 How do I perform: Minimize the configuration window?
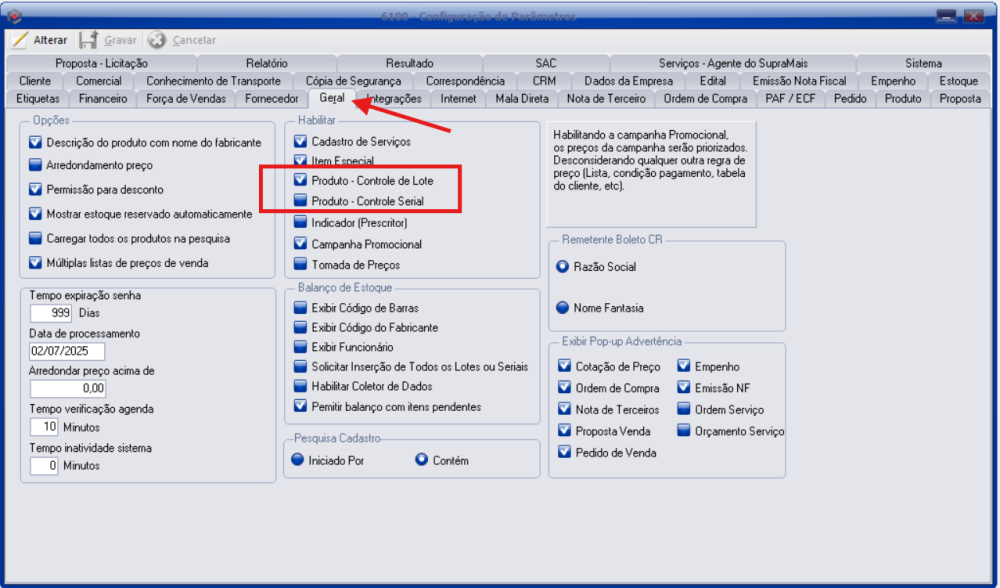946,15
